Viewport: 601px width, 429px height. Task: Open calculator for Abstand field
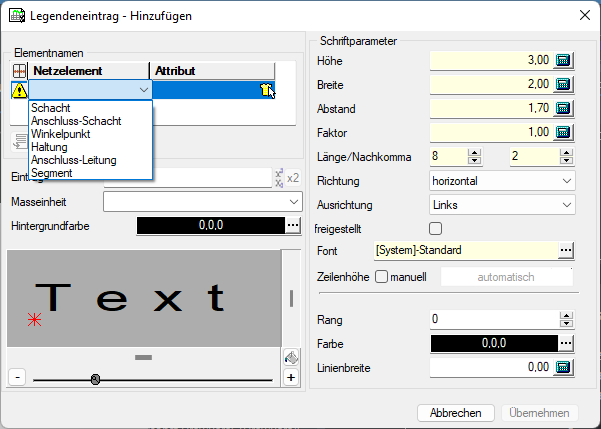(x=562, y=108)
